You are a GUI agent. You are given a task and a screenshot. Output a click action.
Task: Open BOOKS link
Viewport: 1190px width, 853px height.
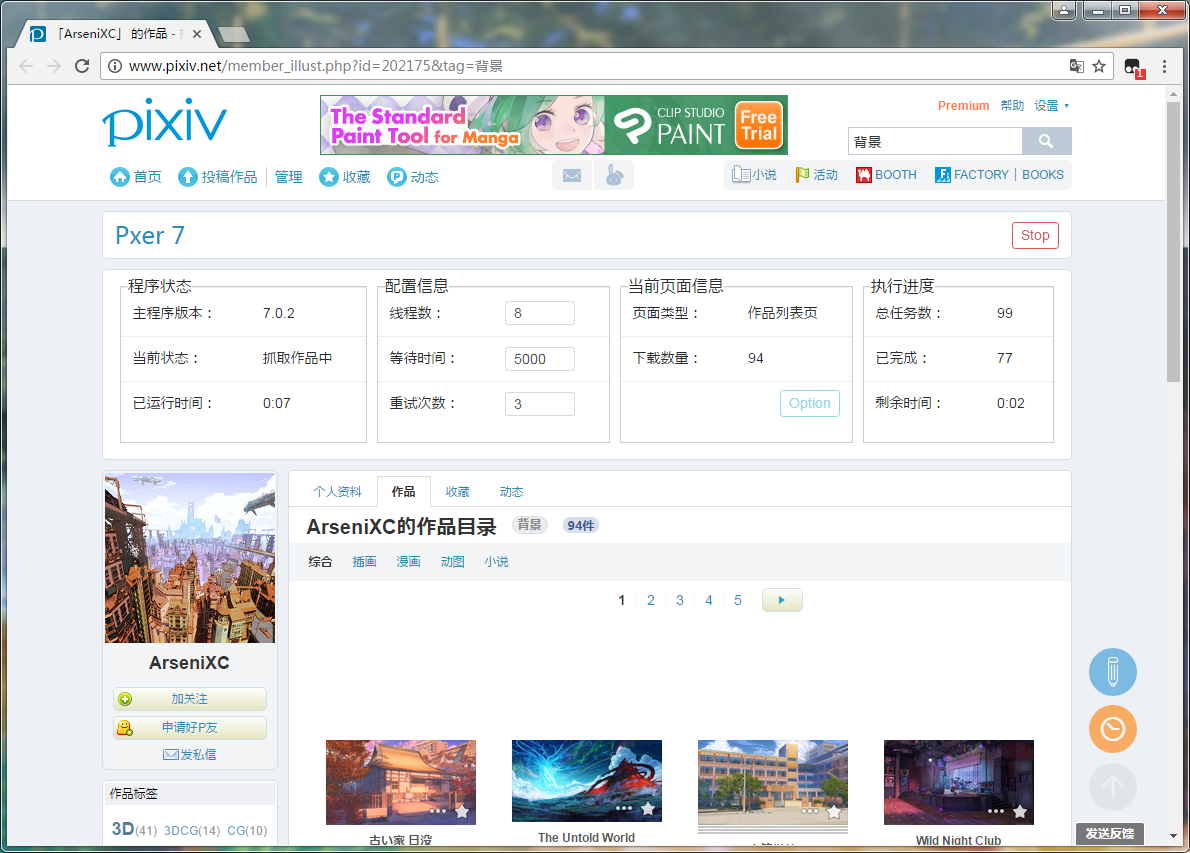click(1043, 175)
